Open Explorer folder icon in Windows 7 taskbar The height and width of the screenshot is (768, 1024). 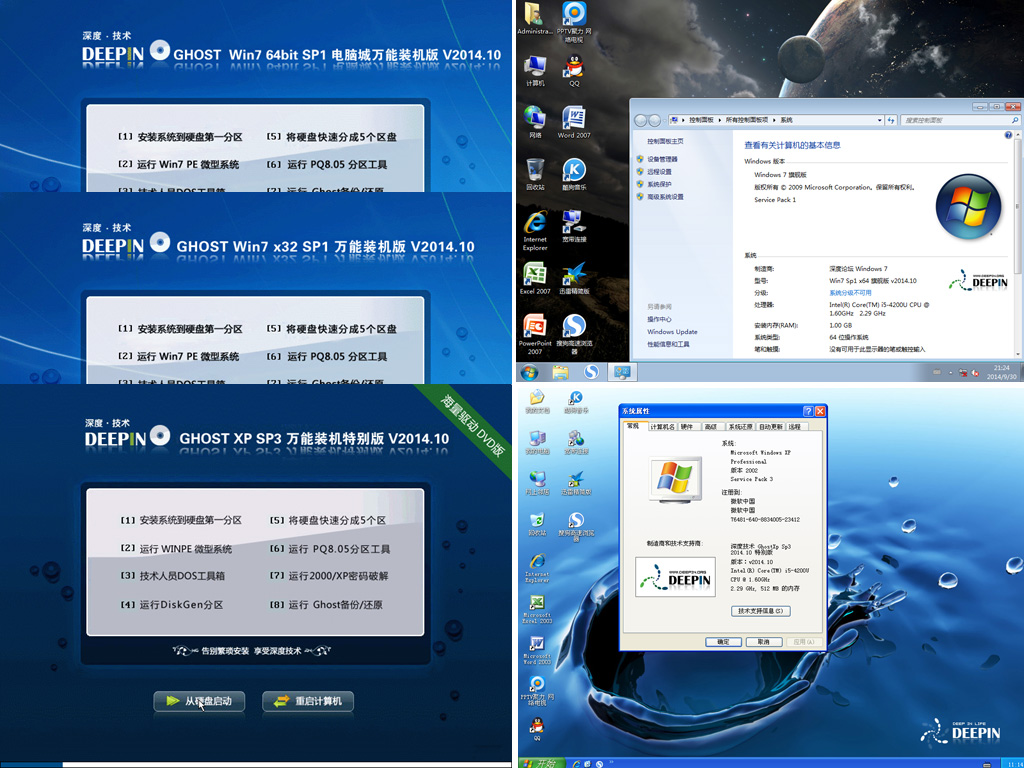[560, 372]
